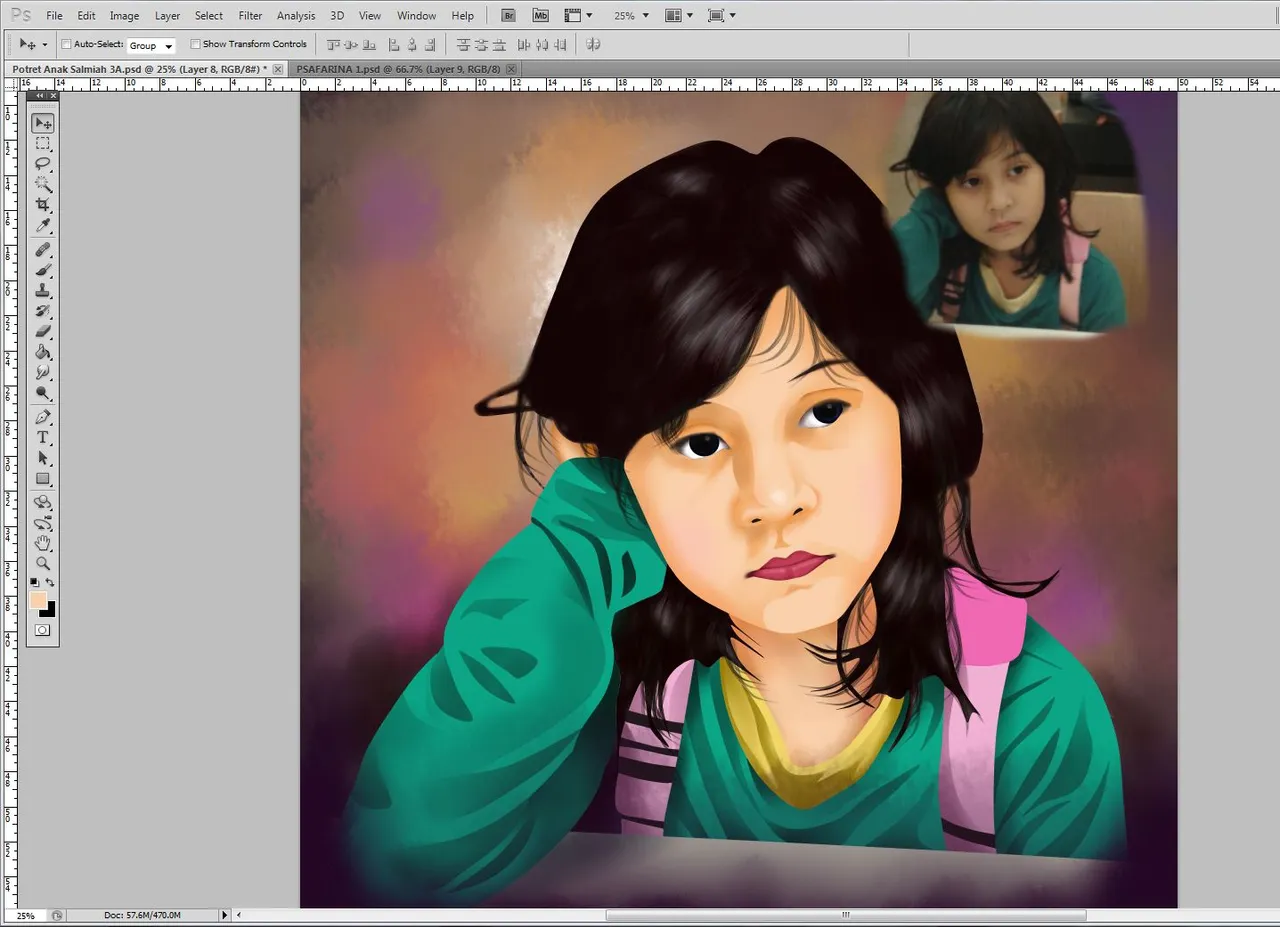Open the Window menu
Screen dimensions: 1280x927
tap(416, 16)
